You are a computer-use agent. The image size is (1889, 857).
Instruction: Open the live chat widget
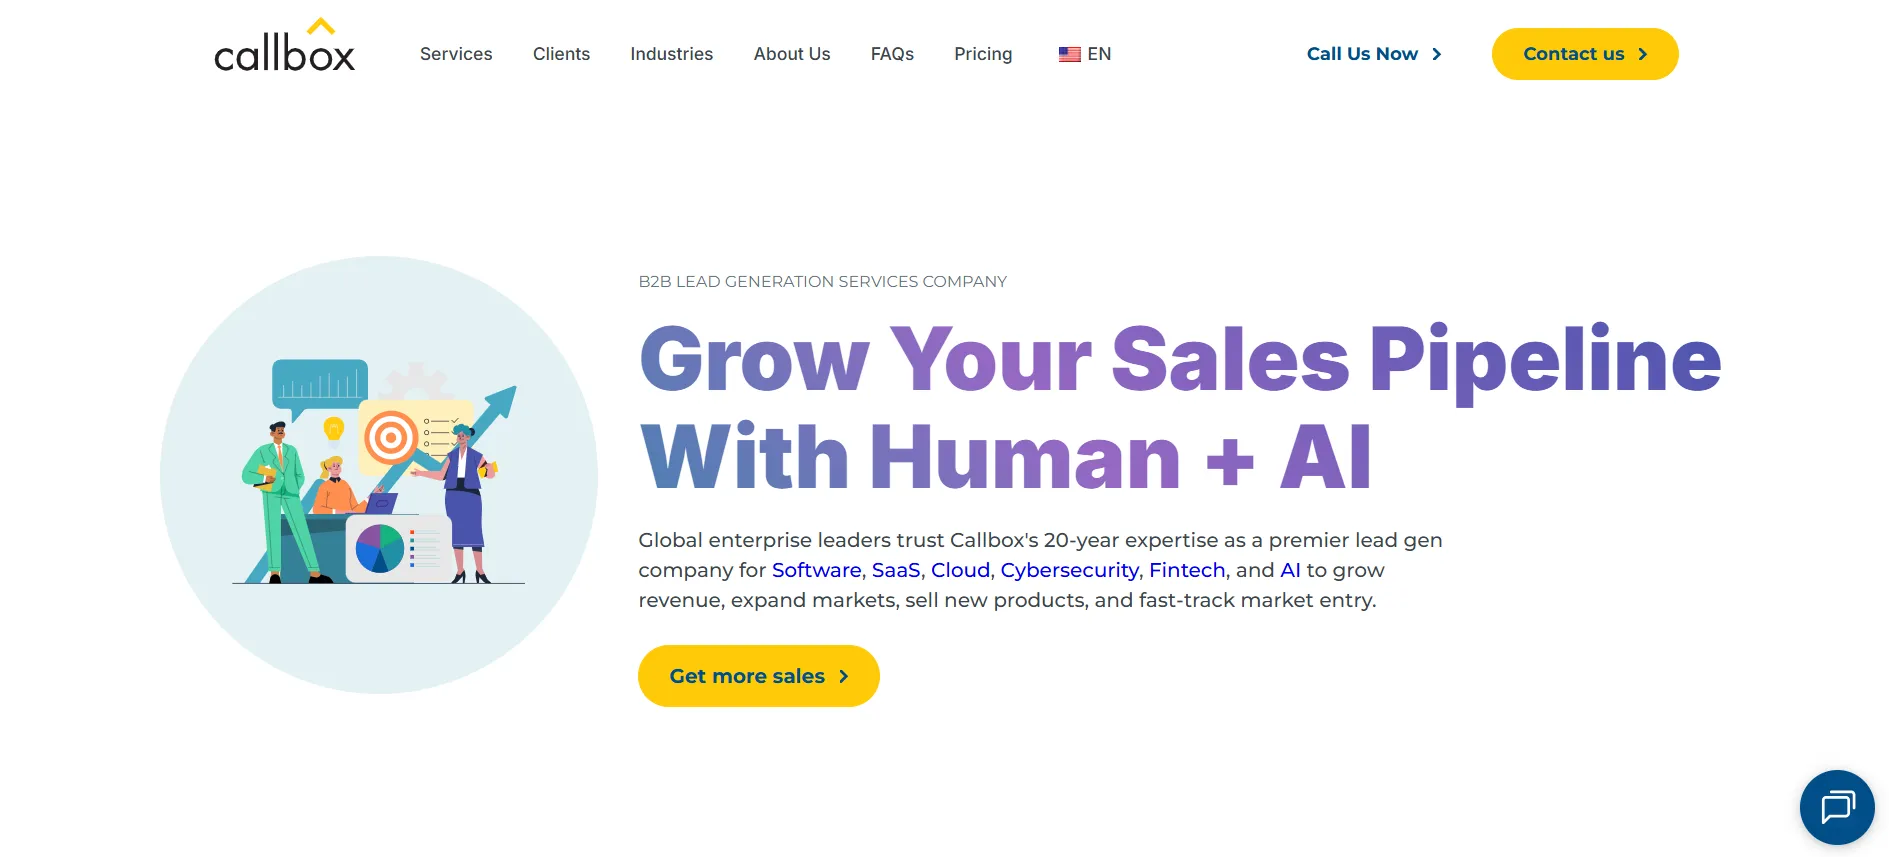point(1837,807)
